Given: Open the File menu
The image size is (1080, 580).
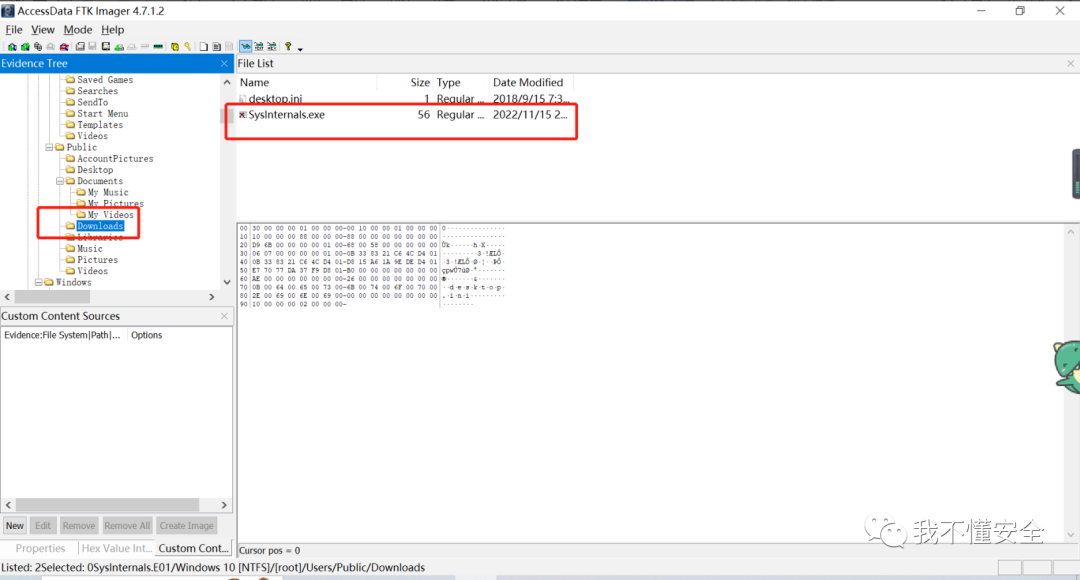Looking at the screenshot, I should point(14,30).
